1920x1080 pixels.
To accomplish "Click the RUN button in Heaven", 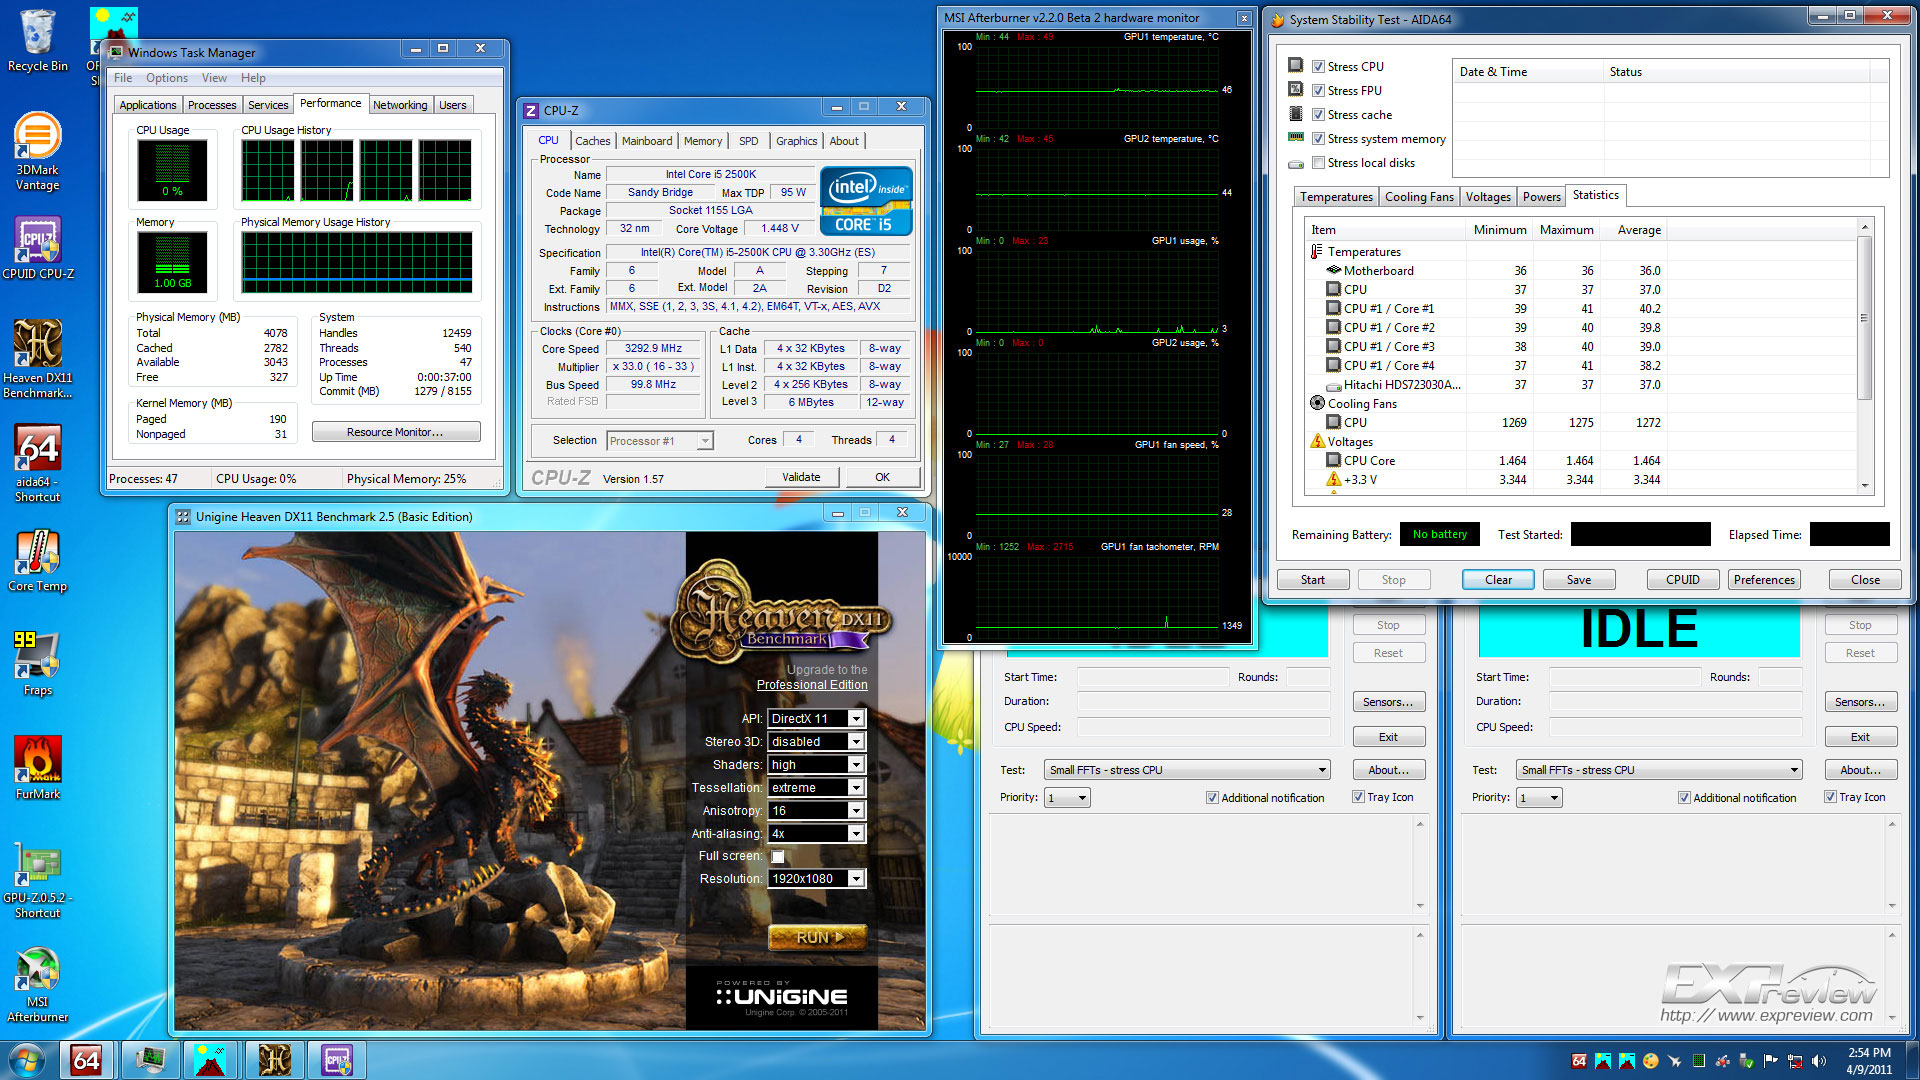I will coord(818,937).
